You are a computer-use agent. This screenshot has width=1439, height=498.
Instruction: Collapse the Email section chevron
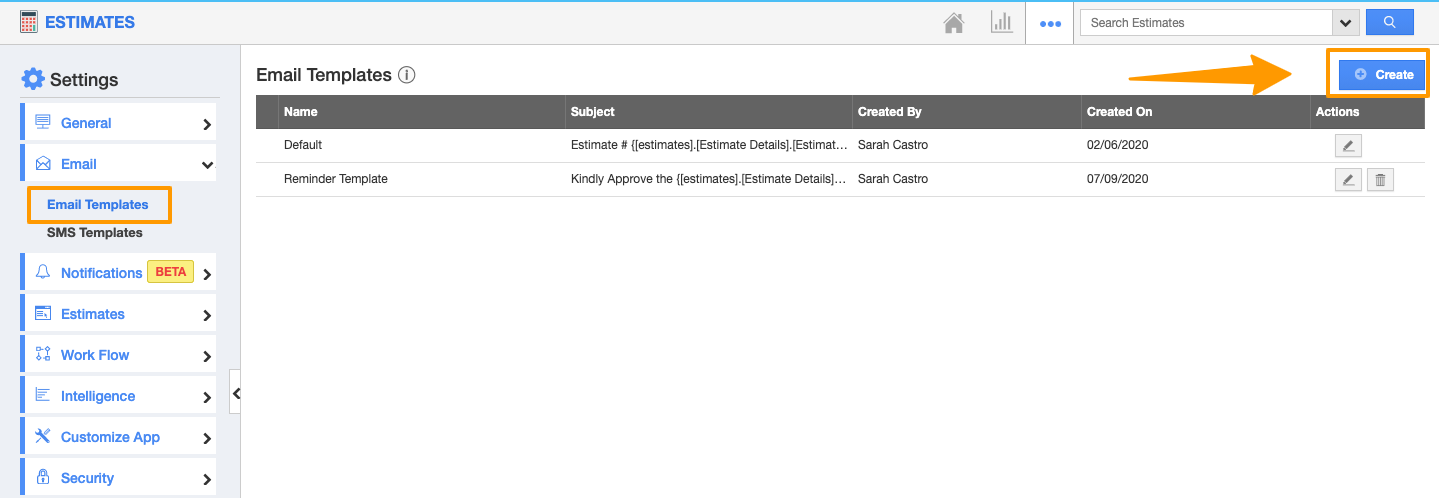click(x=207, y=165)
